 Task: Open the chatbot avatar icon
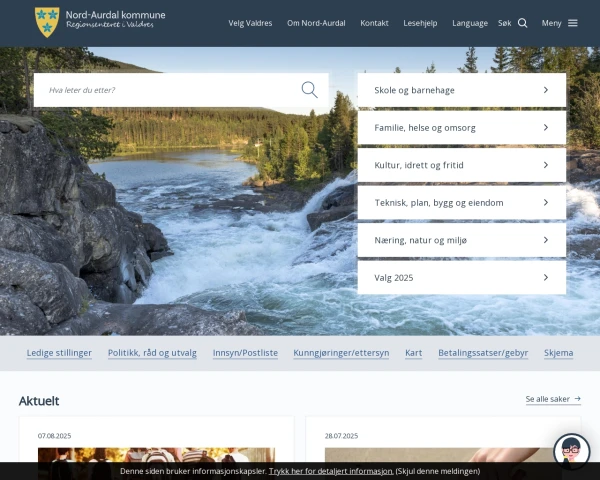pyautogui.click(x=571, y=451)
